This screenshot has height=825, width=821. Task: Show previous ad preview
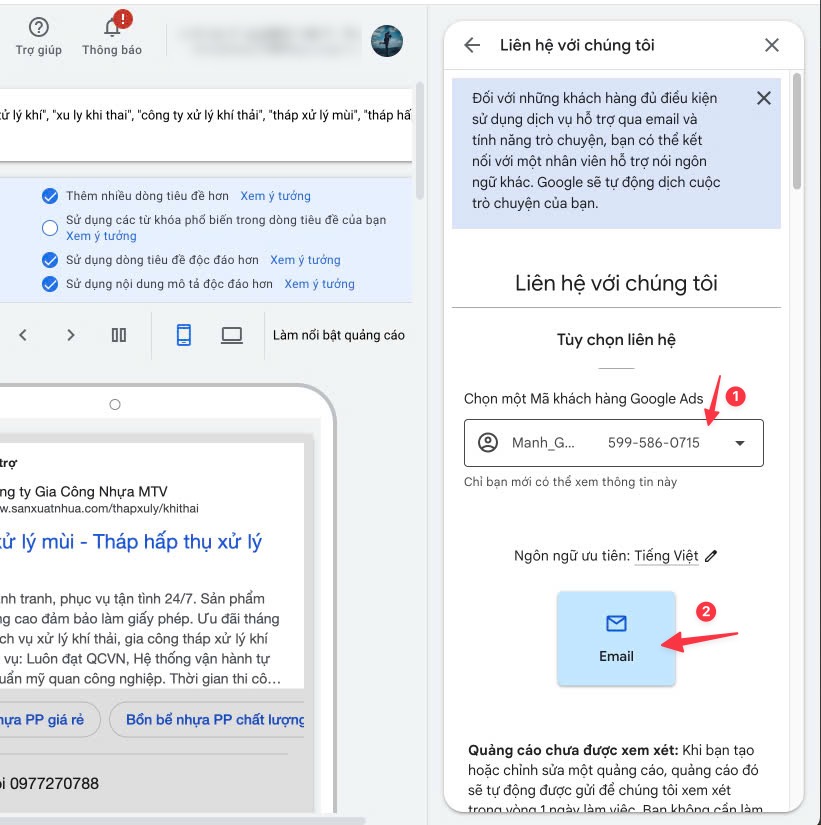tap(23, 335)
